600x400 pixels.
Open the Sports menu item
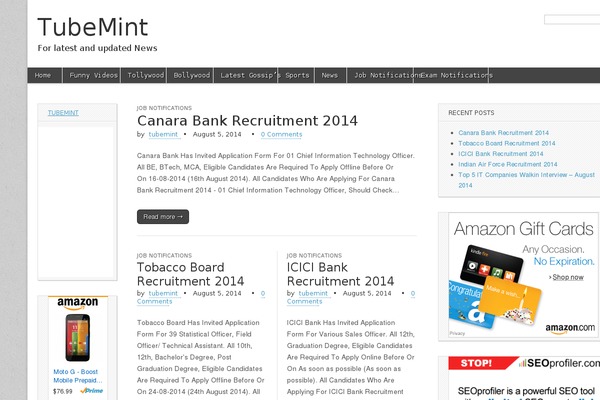click(297, 75)
